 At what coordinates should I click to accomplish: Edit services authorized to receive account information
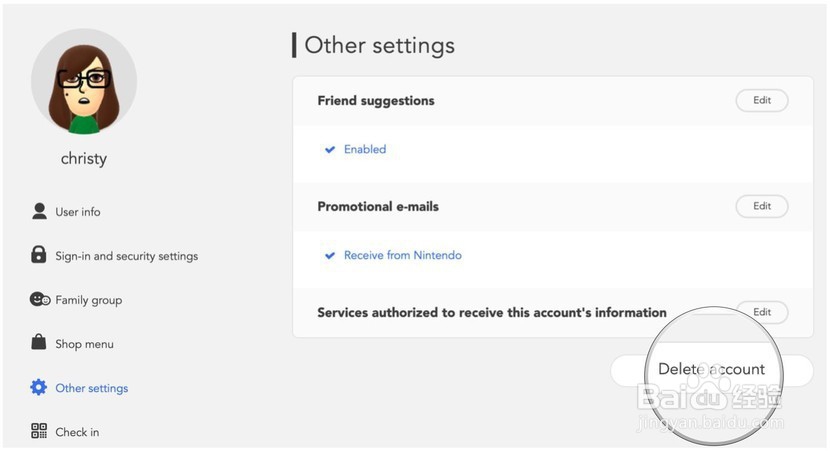(x=762, y=312)
